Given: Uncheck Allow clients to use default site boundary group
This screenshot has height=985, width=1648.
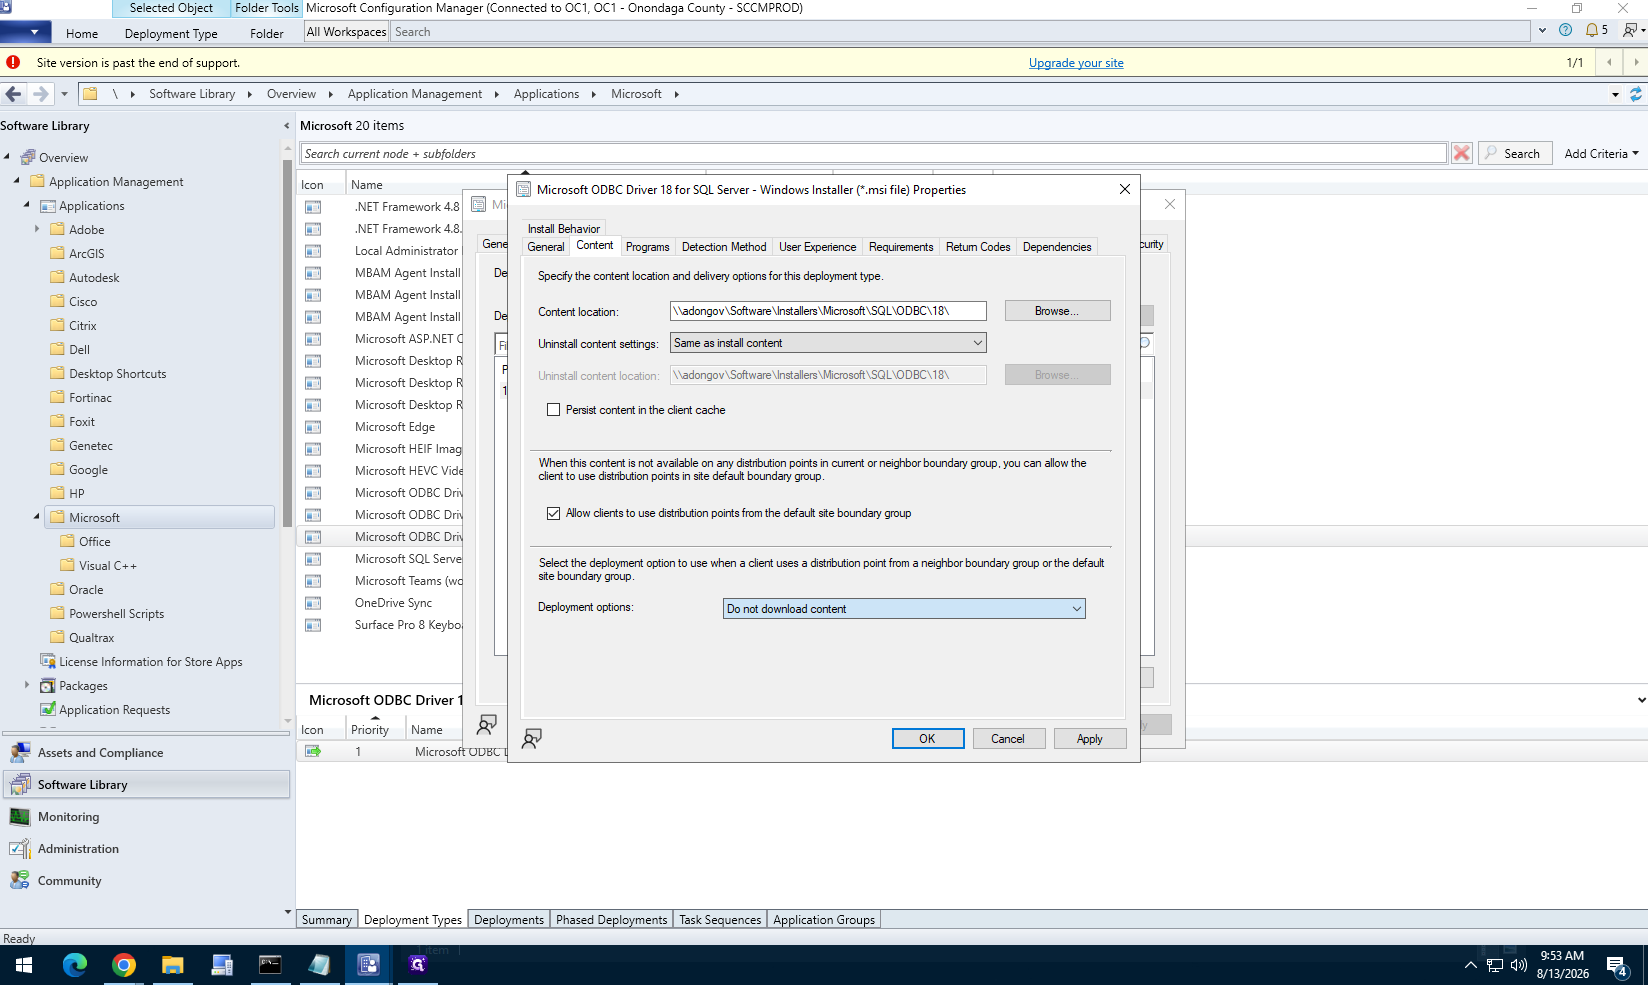Looking at the screenshot, I should [553, 513].
